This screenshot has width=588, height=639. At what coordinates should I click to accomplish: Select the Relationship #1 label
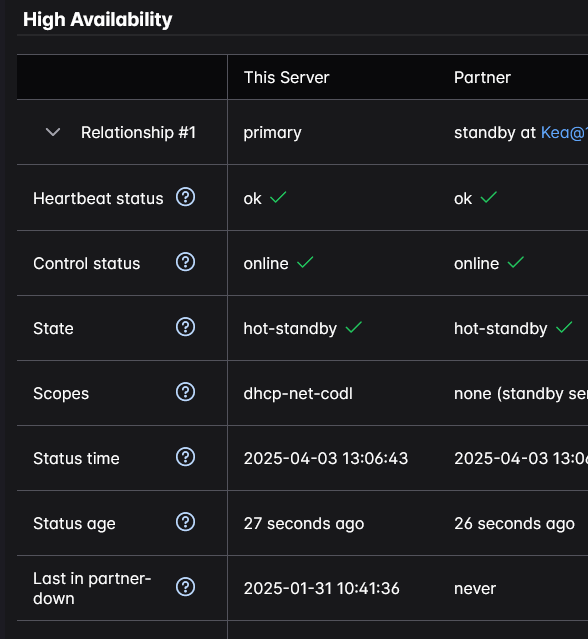point(138,132)
